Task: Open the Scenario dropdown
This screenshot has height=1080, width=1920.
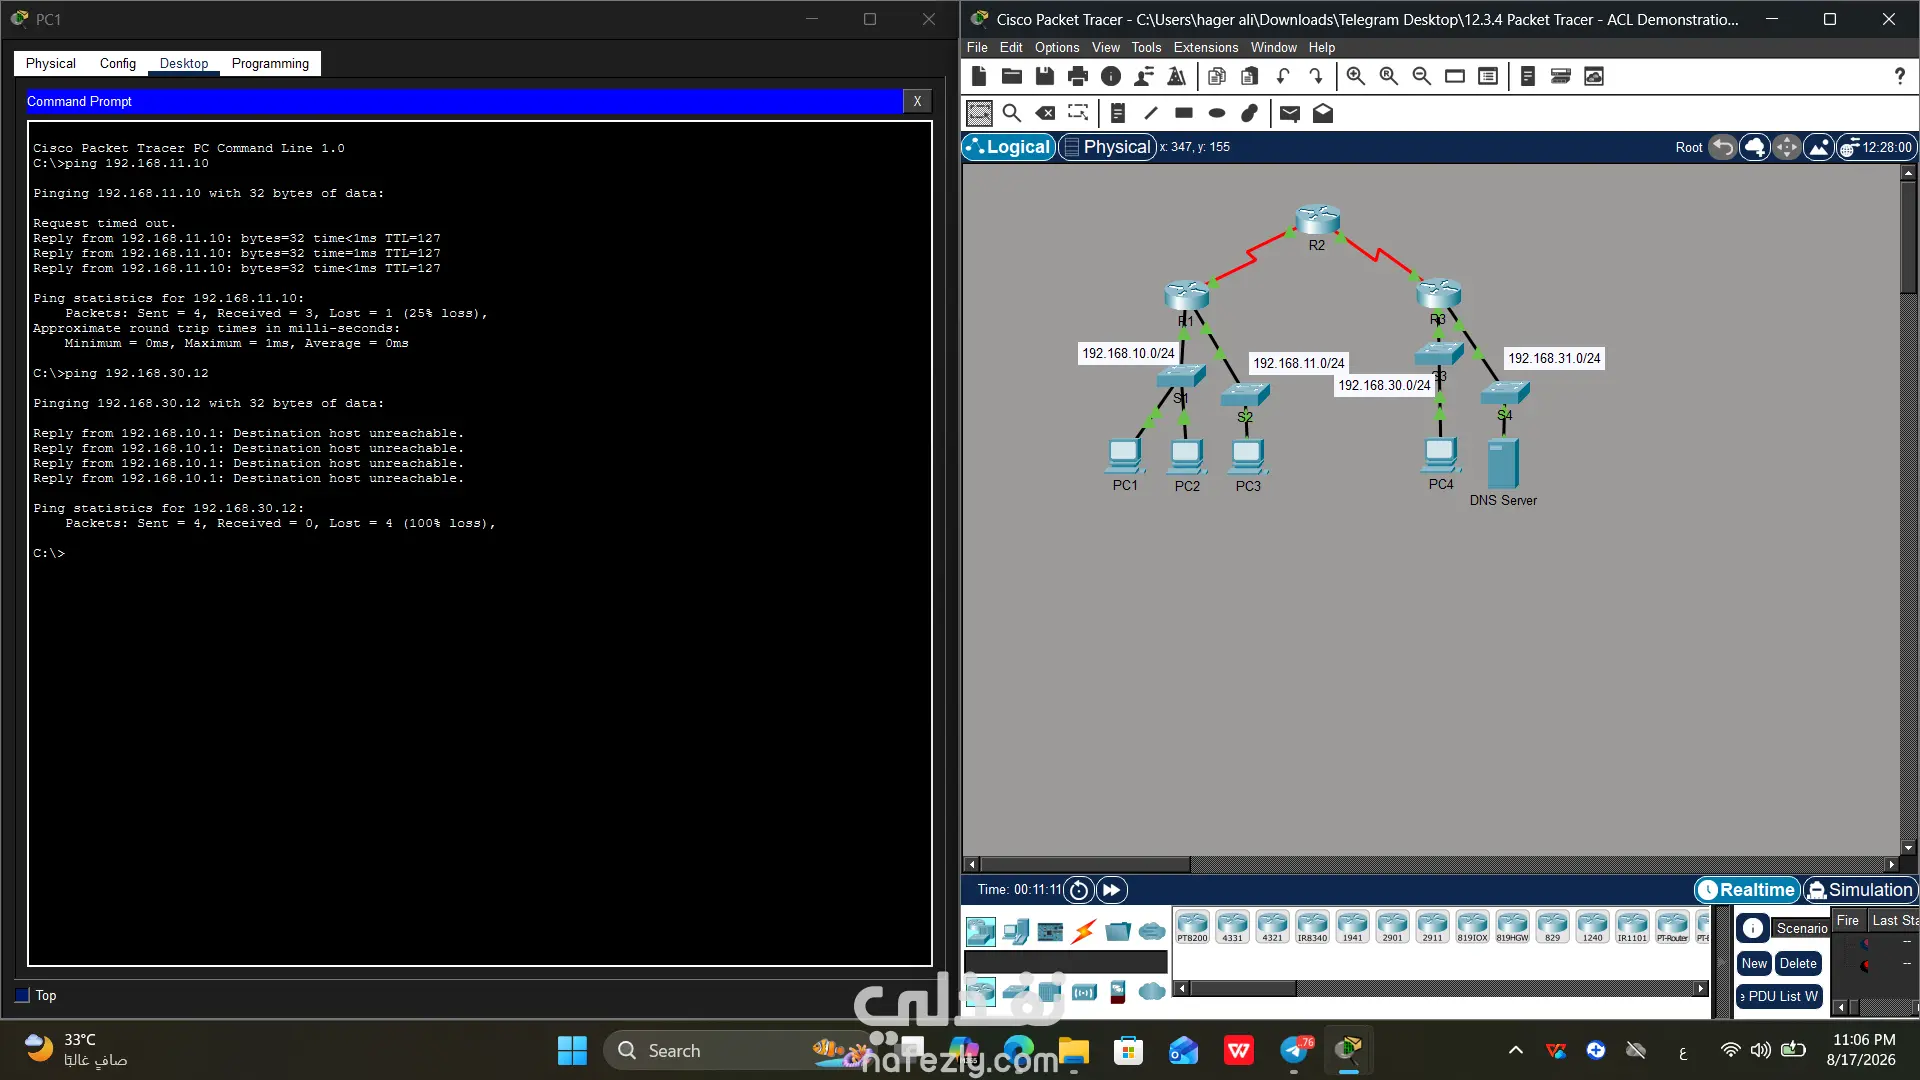Action: pos(1801,928)
